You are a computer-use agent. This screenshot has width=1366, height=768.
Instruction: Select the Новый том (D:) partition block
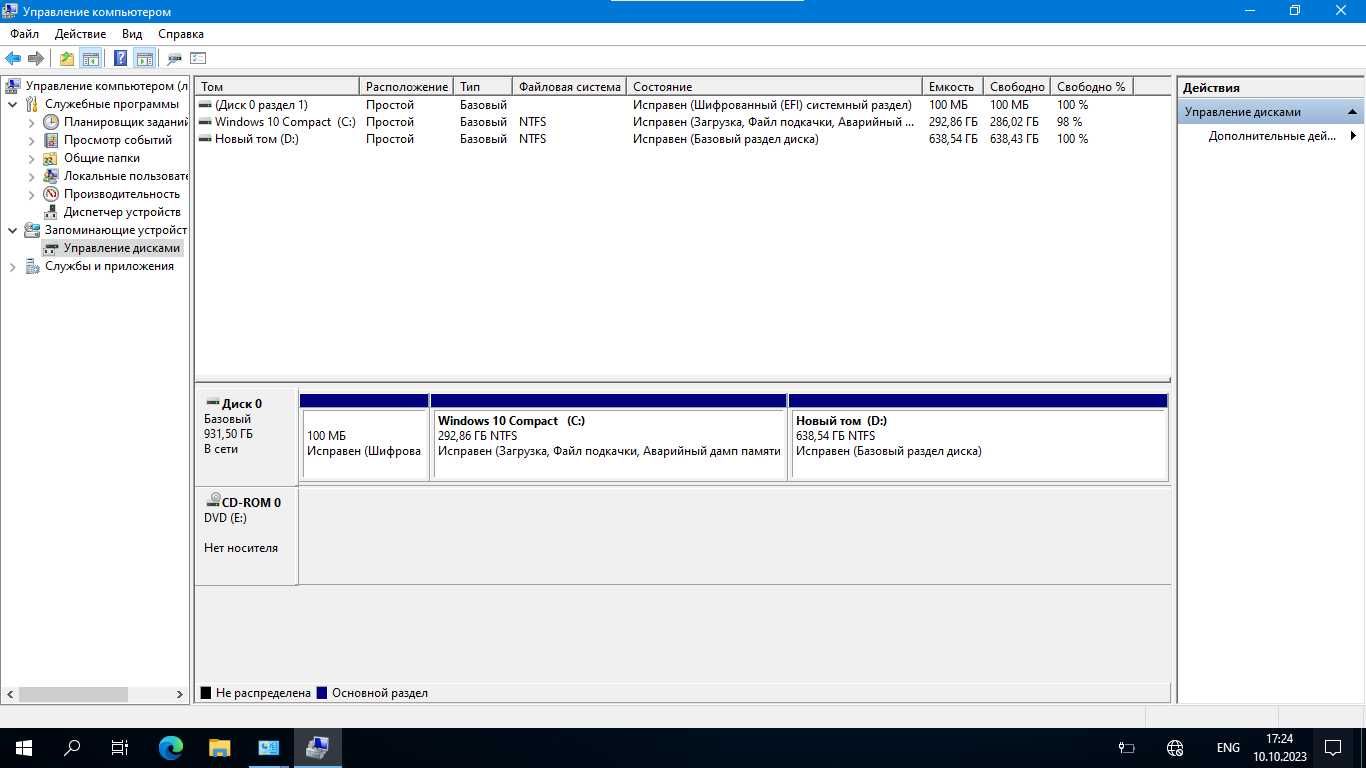(x=978, y=437)
